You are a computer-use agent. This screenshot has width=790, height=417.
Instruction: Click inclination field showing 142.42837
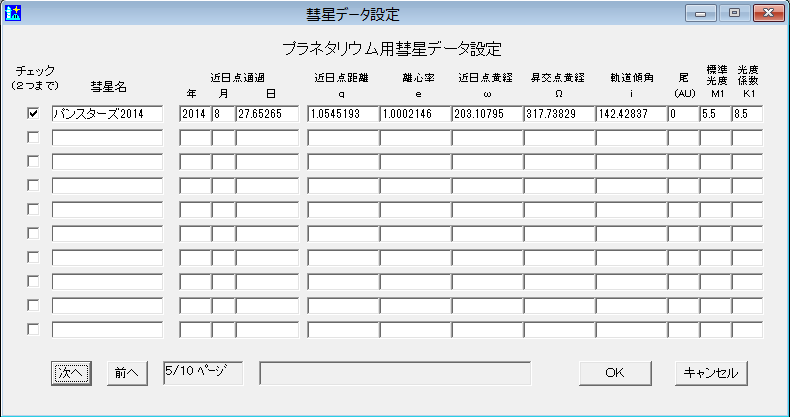(629, 114)
